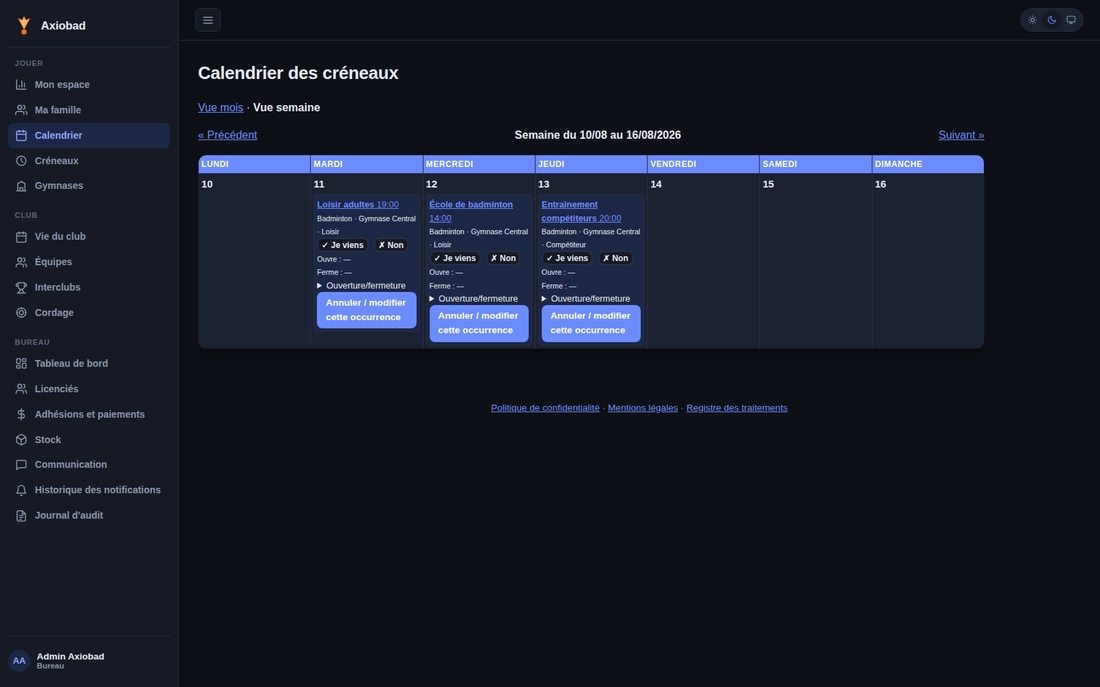Image resolution: width=1100 pixels, height=687 pixels.
Task: Confirm 'Je viens' for Entraînement compétiteurs
Action: 567,258
